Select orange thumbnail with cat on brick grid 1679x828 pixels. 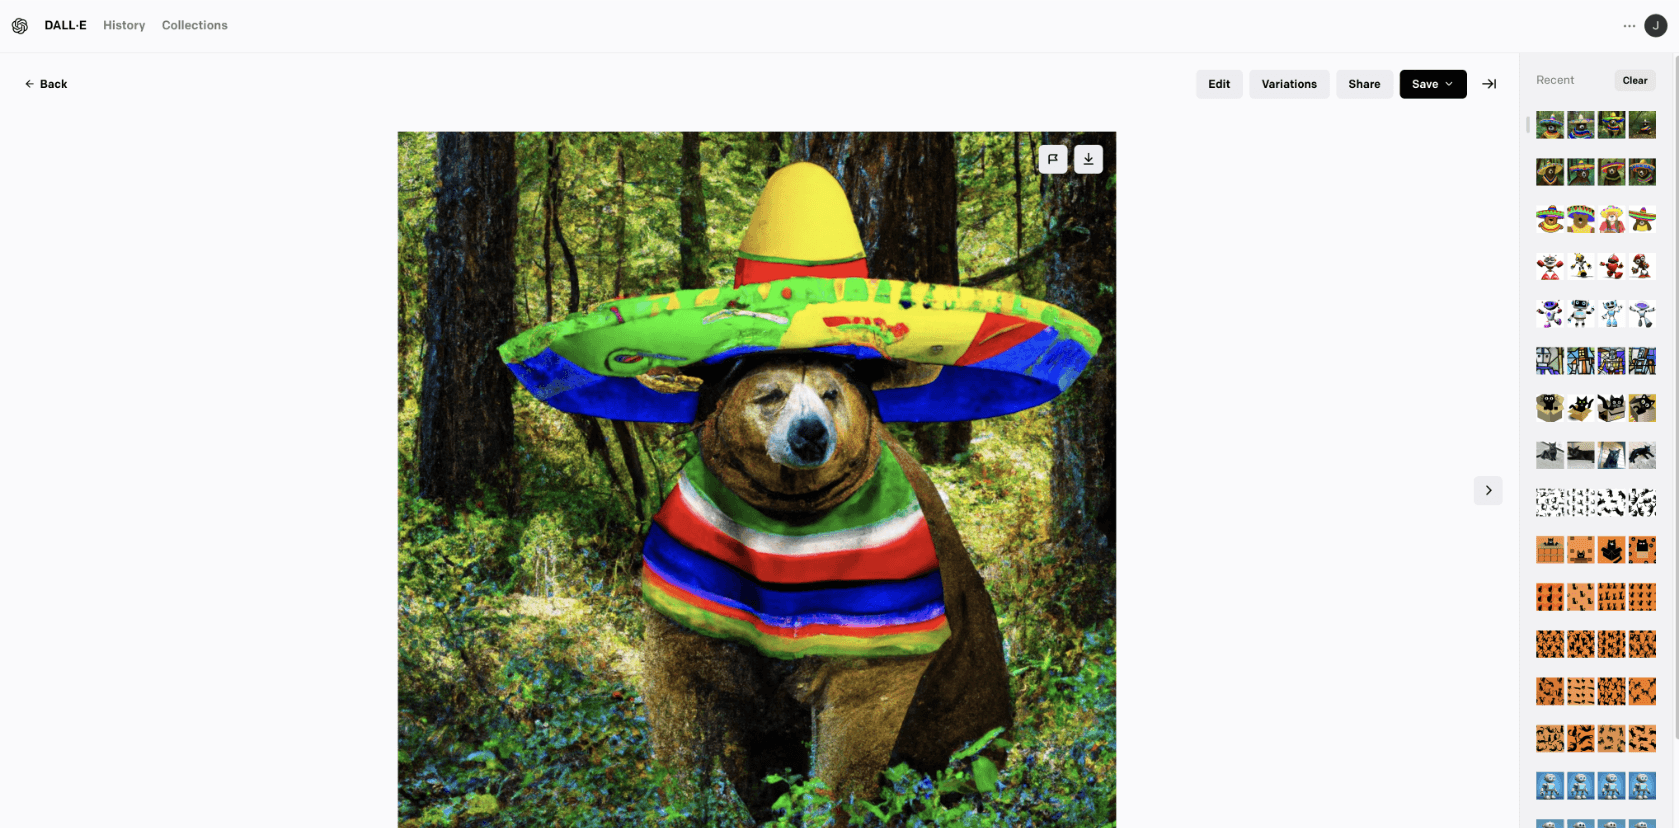1550,550
